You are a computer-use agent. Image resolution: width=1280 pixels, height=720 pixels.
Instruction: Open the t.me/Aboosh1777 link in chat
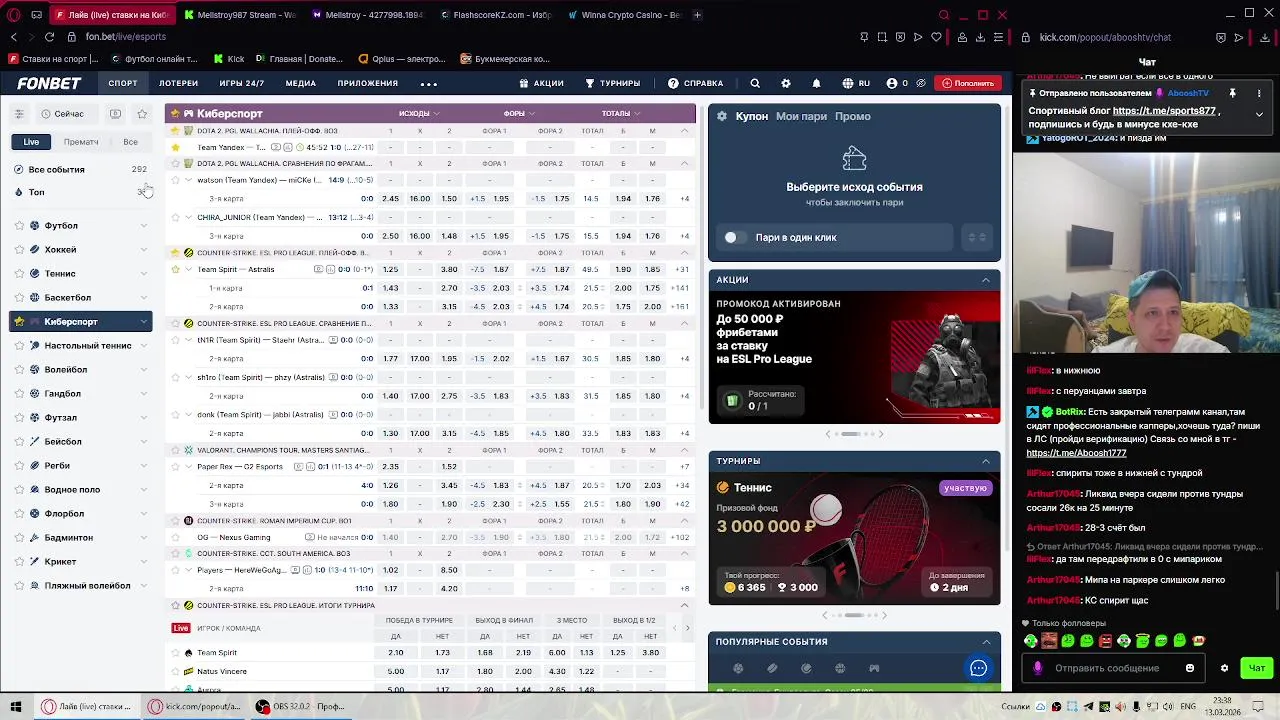1076,453
